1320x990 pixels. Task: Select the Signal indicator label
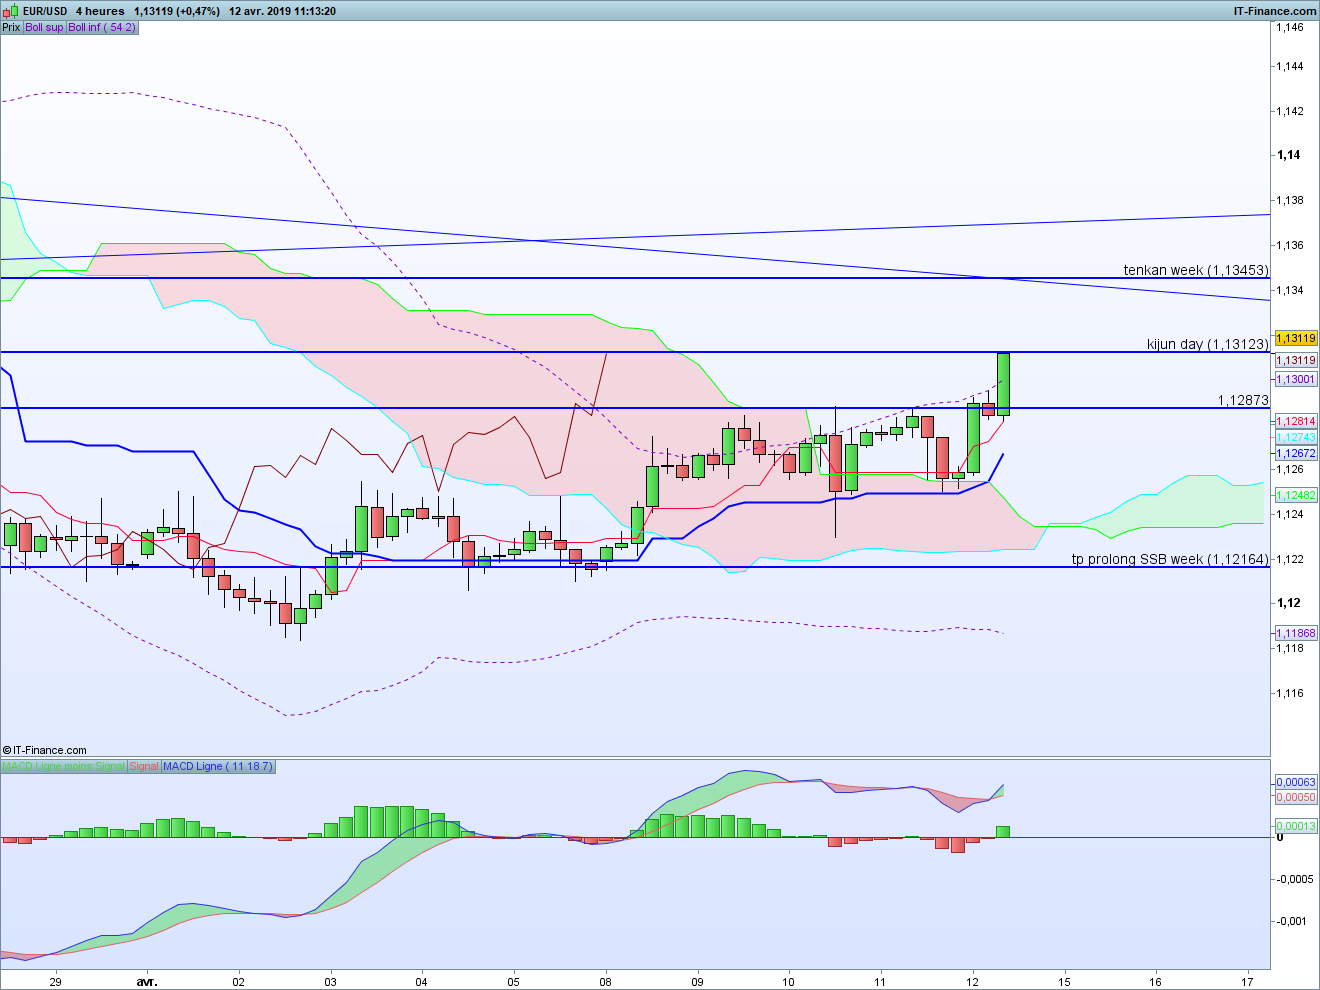tap(144, 766)
